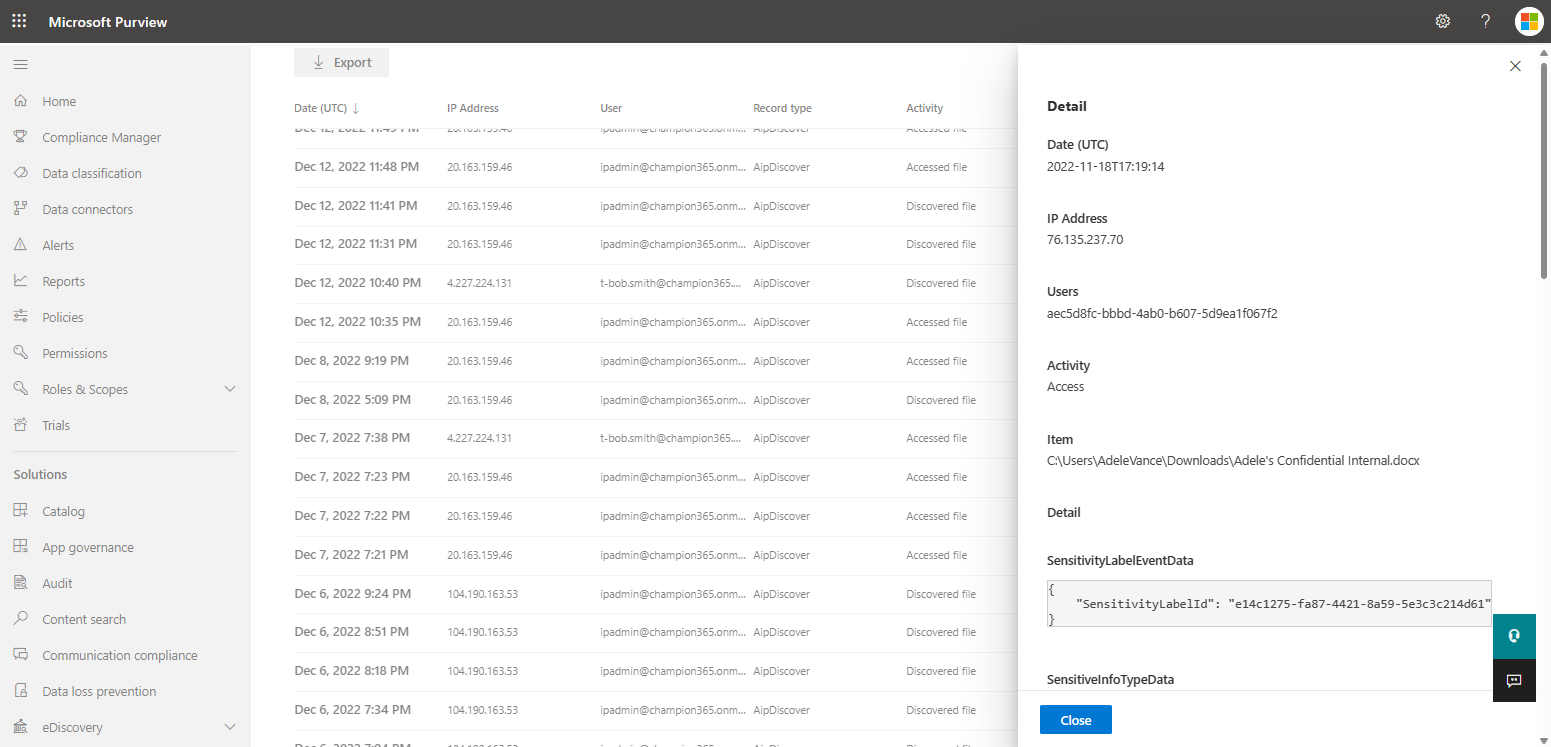1551x747 pixels.
Task: Click the Alerts triangle icon
Action: click(x=20, y=245)
